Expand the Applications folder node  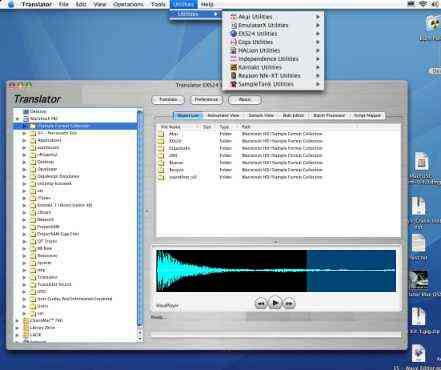point(24,140)
